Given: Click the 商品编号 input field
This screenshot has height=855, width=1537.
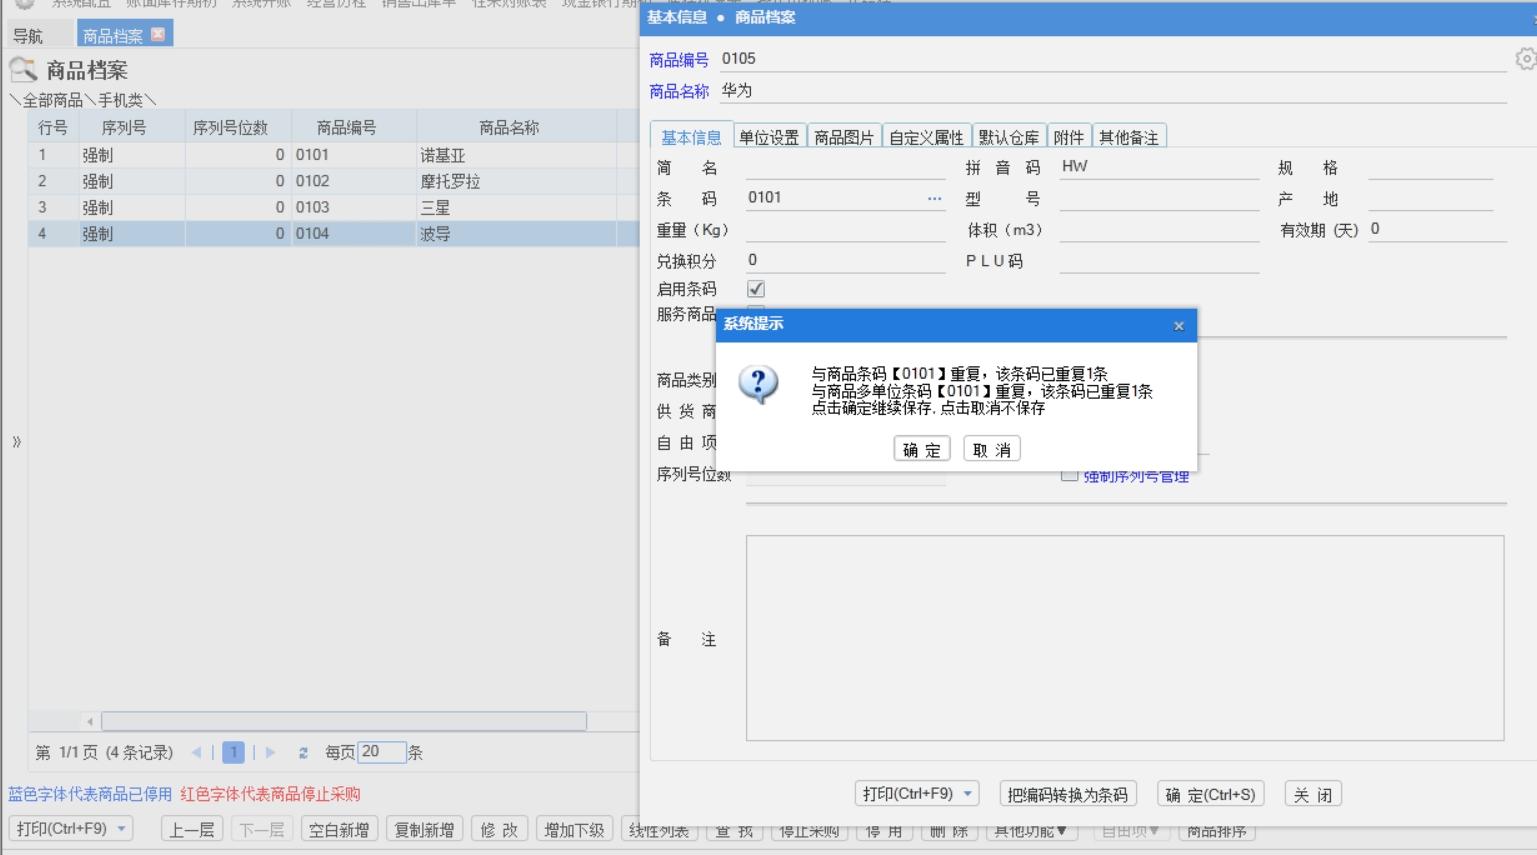Looking at the screenshot, I should (1114, 59).
